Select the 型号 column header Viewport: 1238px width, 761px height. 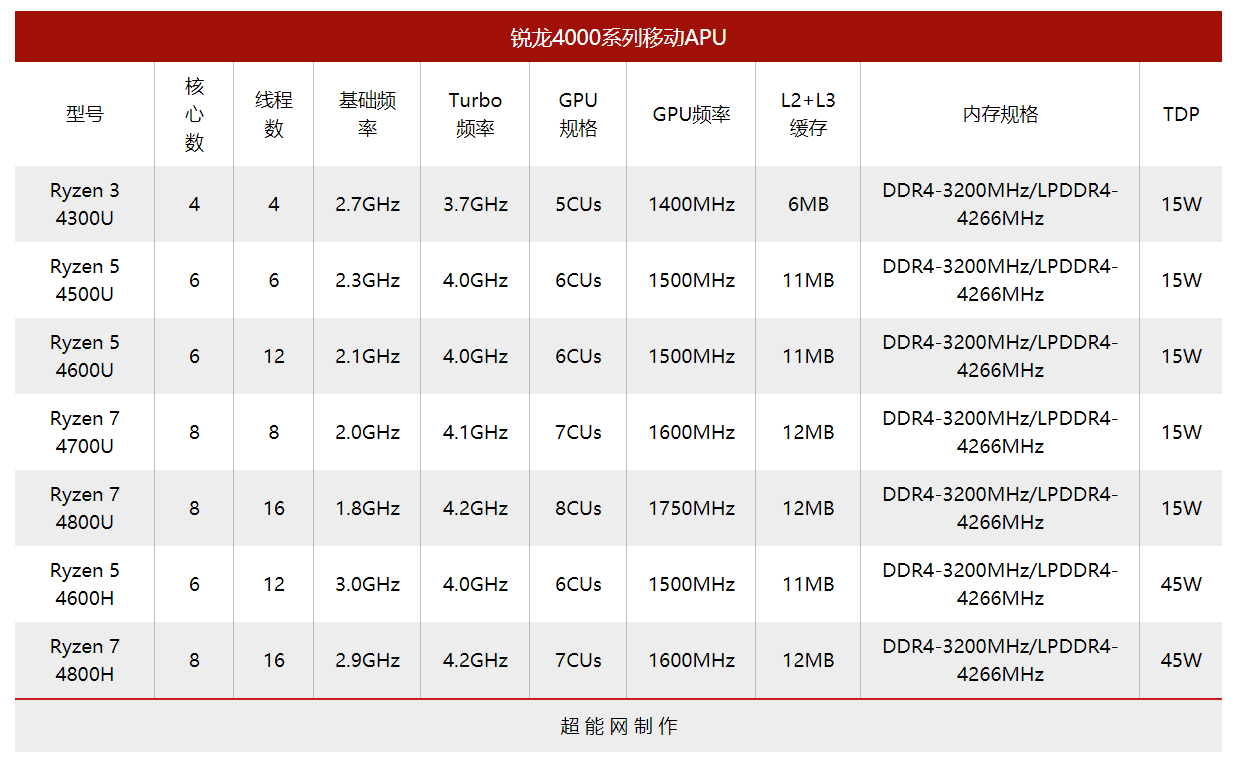(85, 114)
